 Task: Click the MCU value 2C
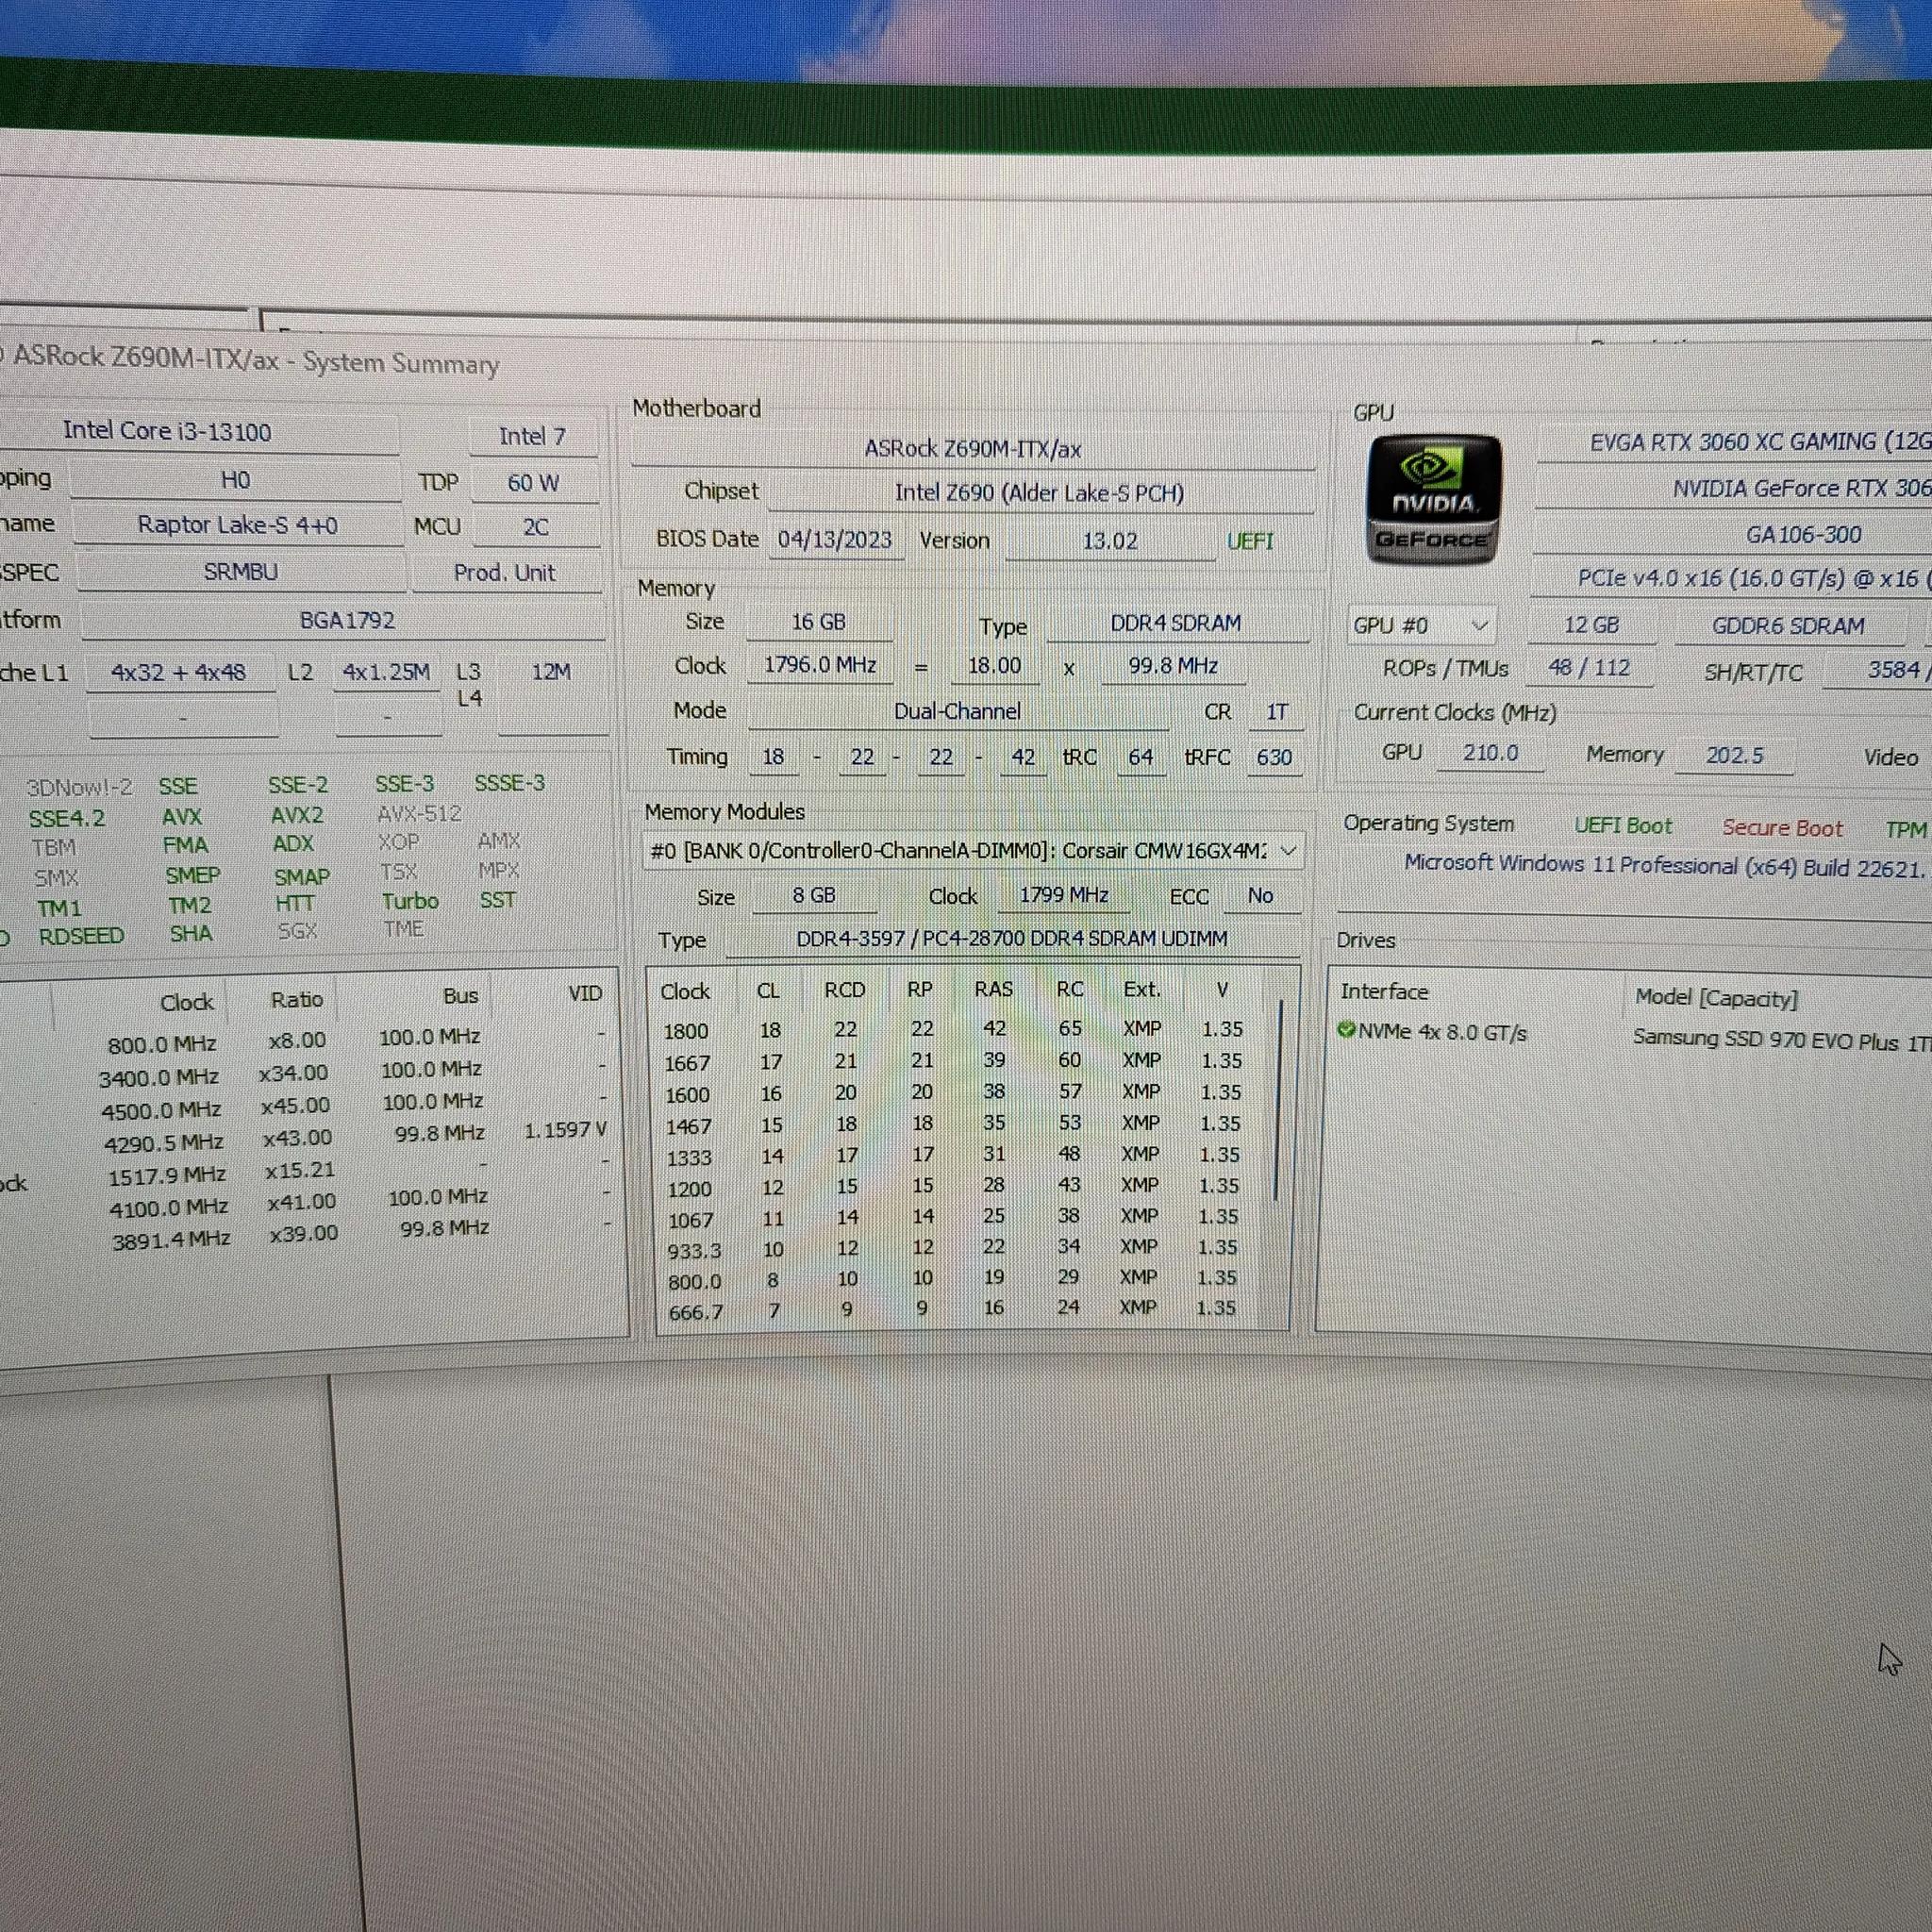pos(536,527)
